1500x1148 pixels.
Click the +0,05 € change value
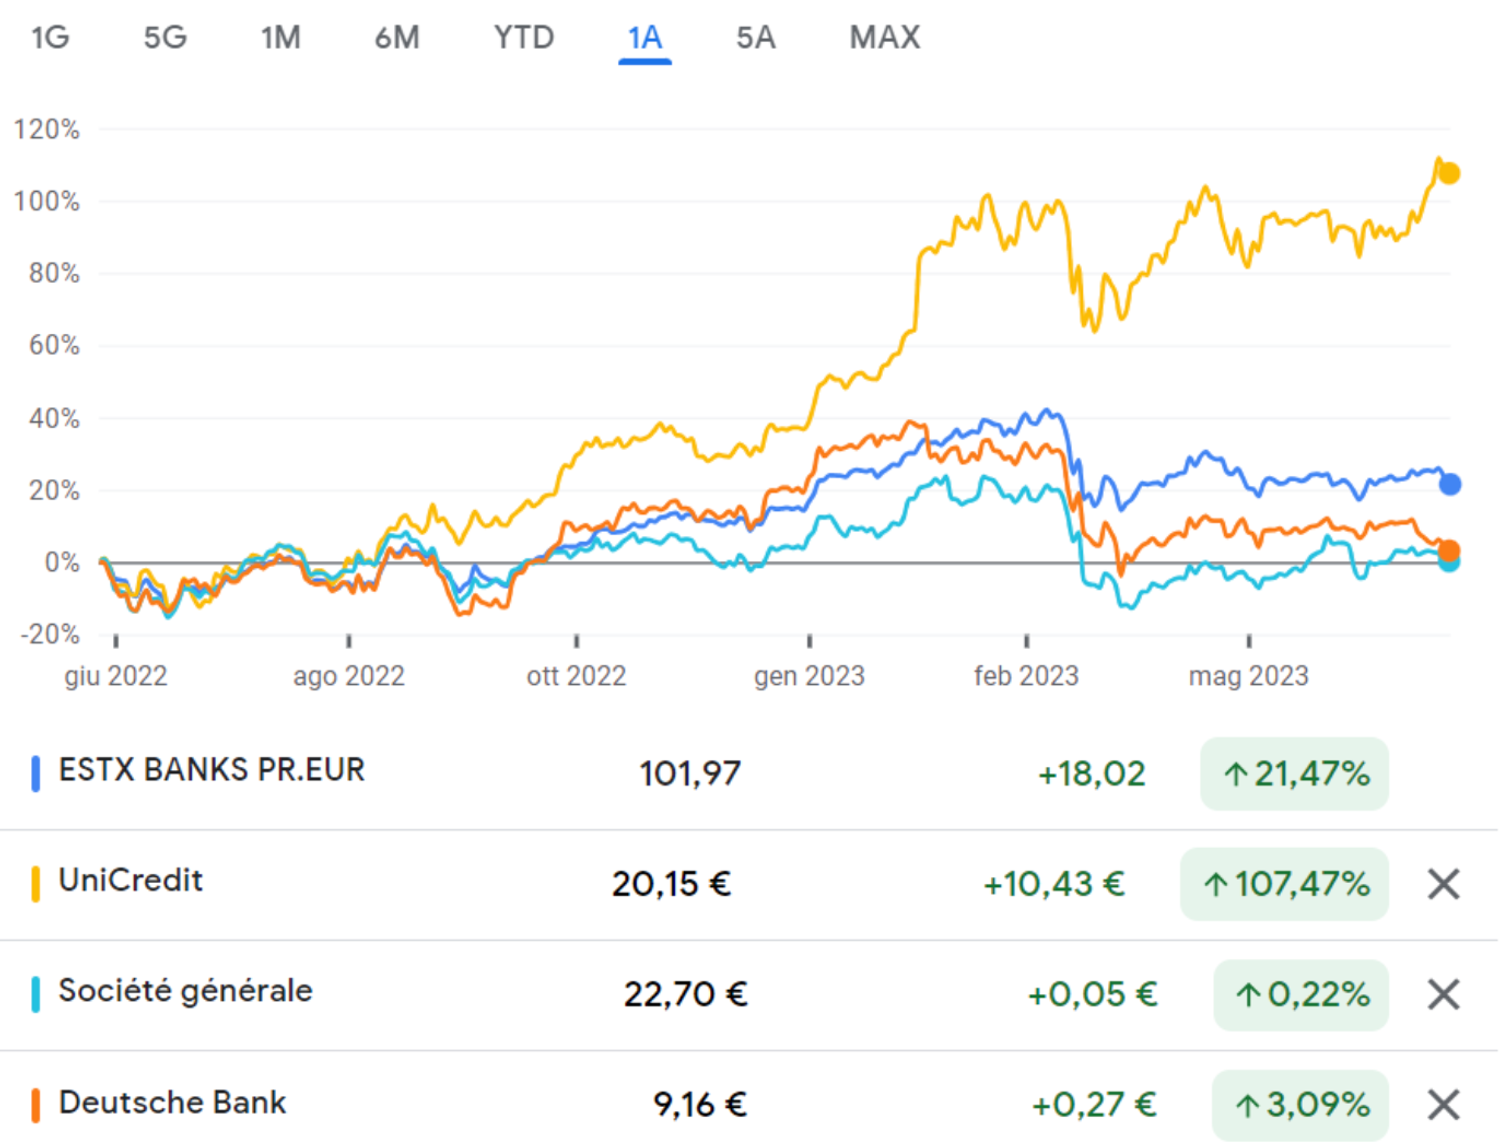(x=1092, y=995)
